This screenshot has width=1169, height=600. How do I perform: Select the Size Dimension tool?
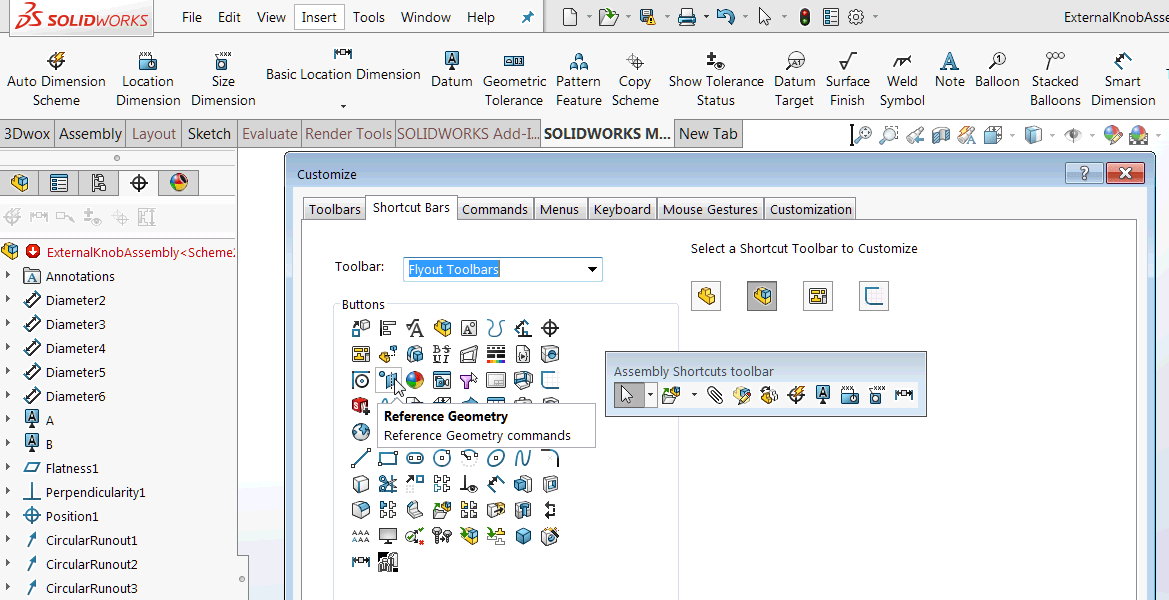click(223, 80)
